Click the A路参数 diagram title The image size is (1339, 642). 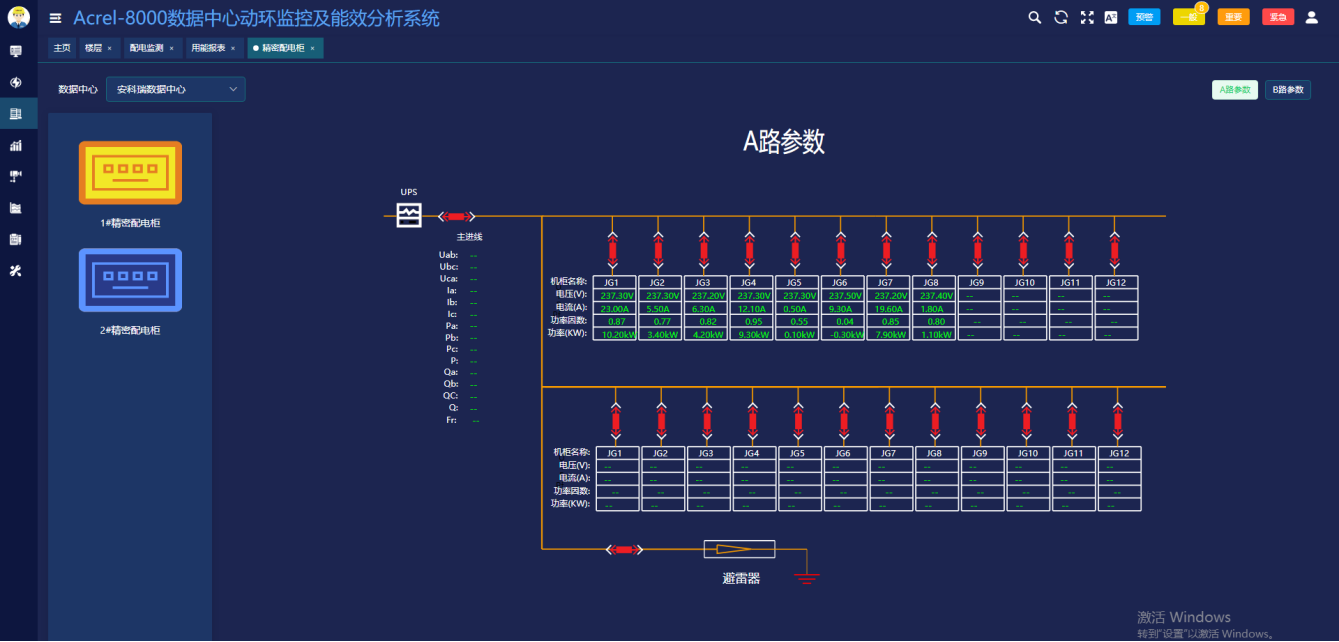tap(784, 142)
